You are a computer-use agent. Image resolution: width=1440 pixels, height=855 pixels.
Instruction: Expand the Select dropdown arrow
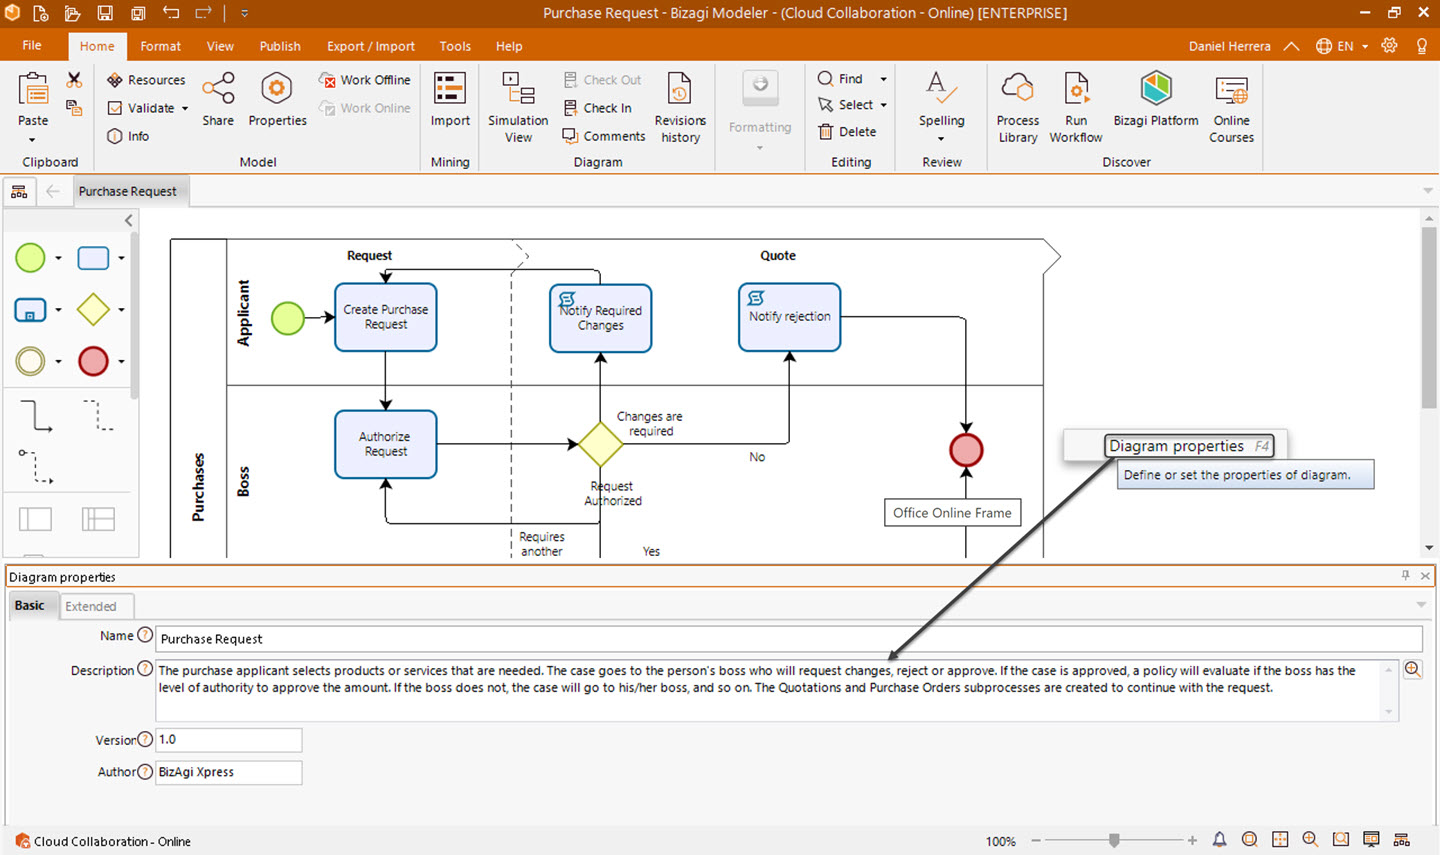884,105
